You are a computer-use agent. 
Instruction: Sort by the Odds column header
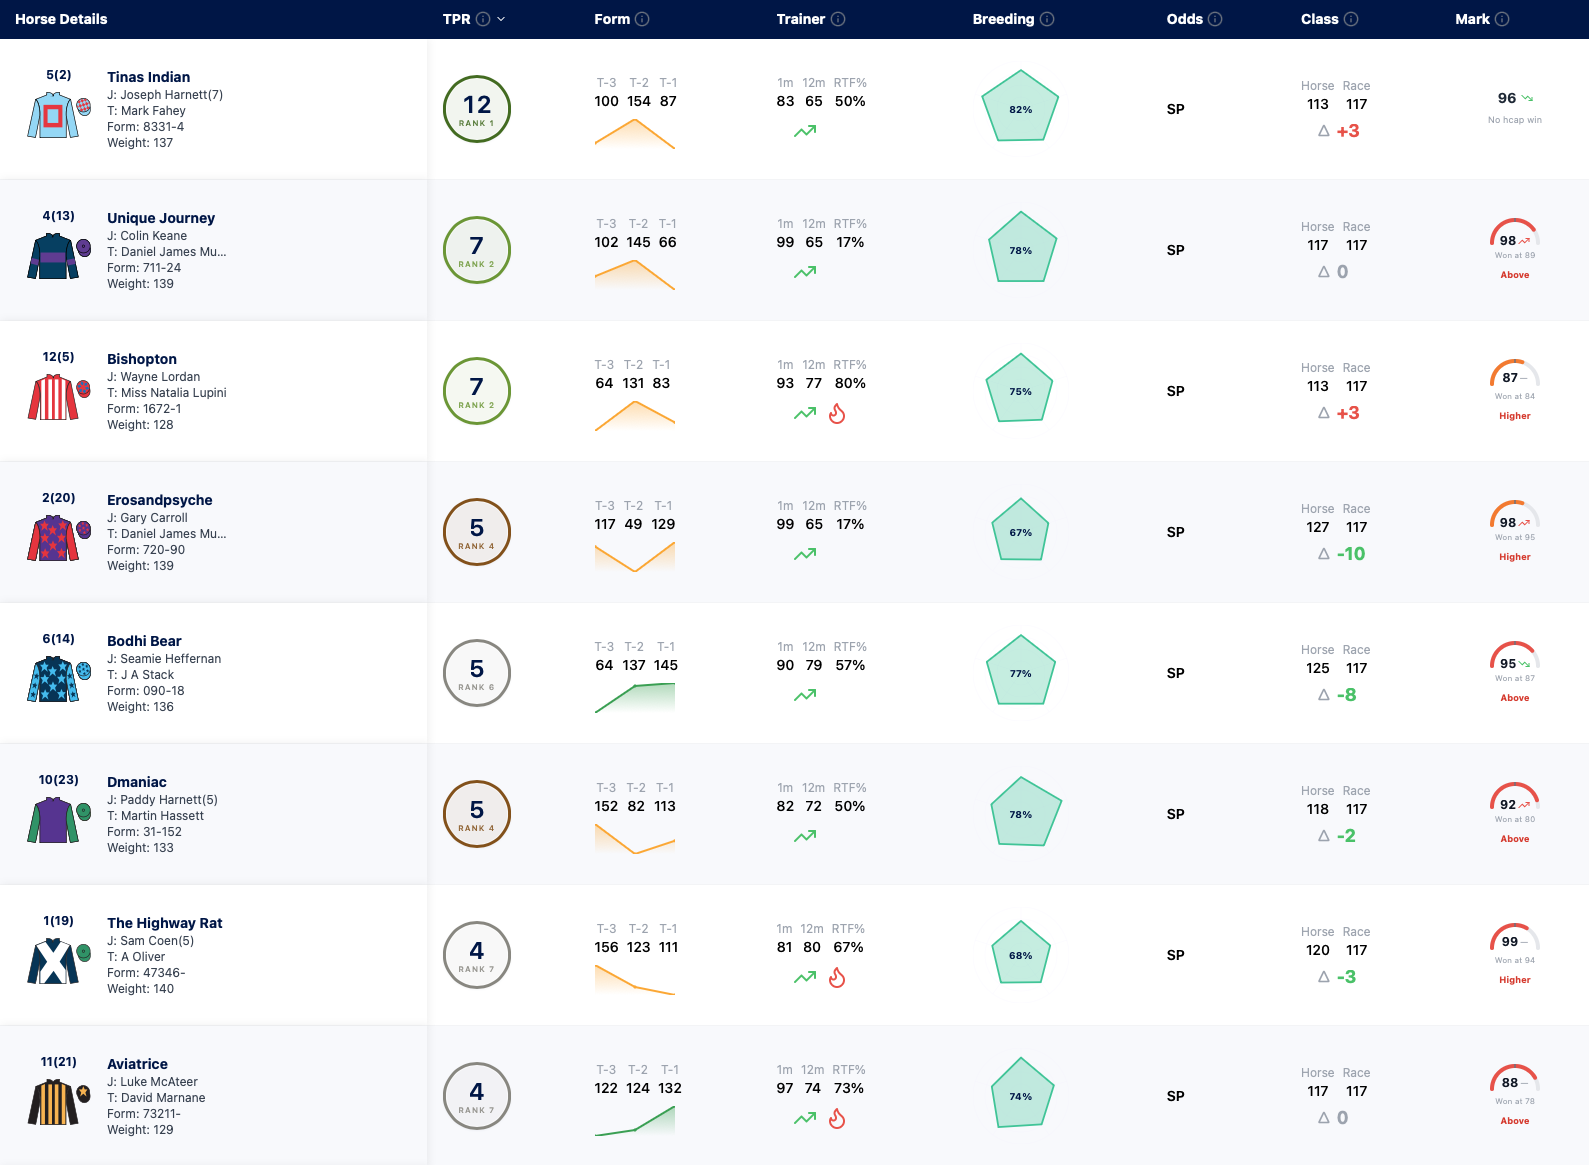pyautogui.click(x=1184, y=19)
